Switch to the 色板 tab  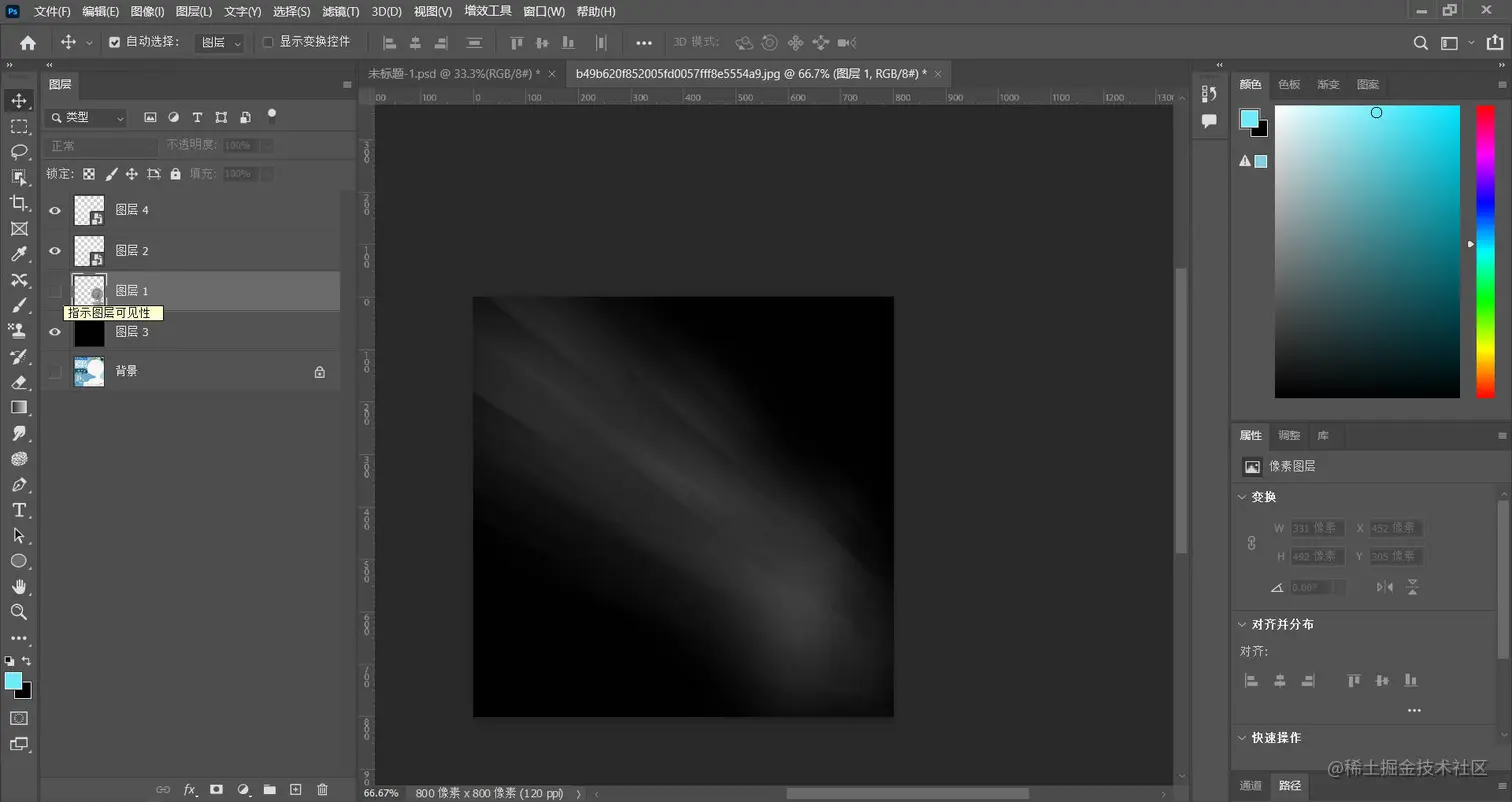click(1288, 85)
